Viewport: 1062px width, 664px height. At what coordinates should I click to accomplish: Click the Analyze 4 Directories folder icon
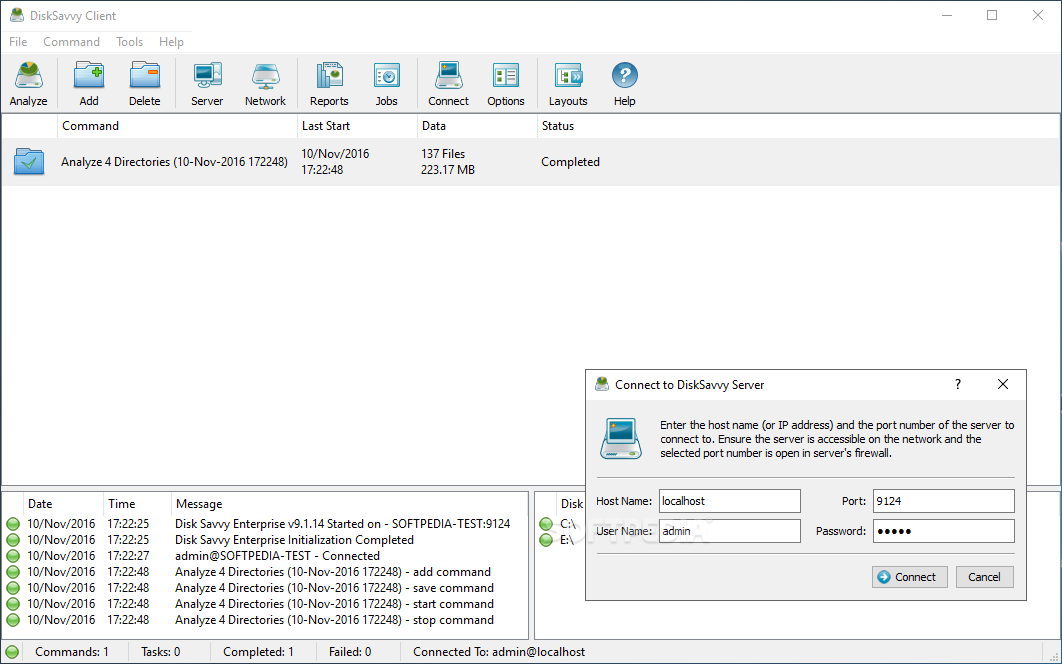pos(29,162)
